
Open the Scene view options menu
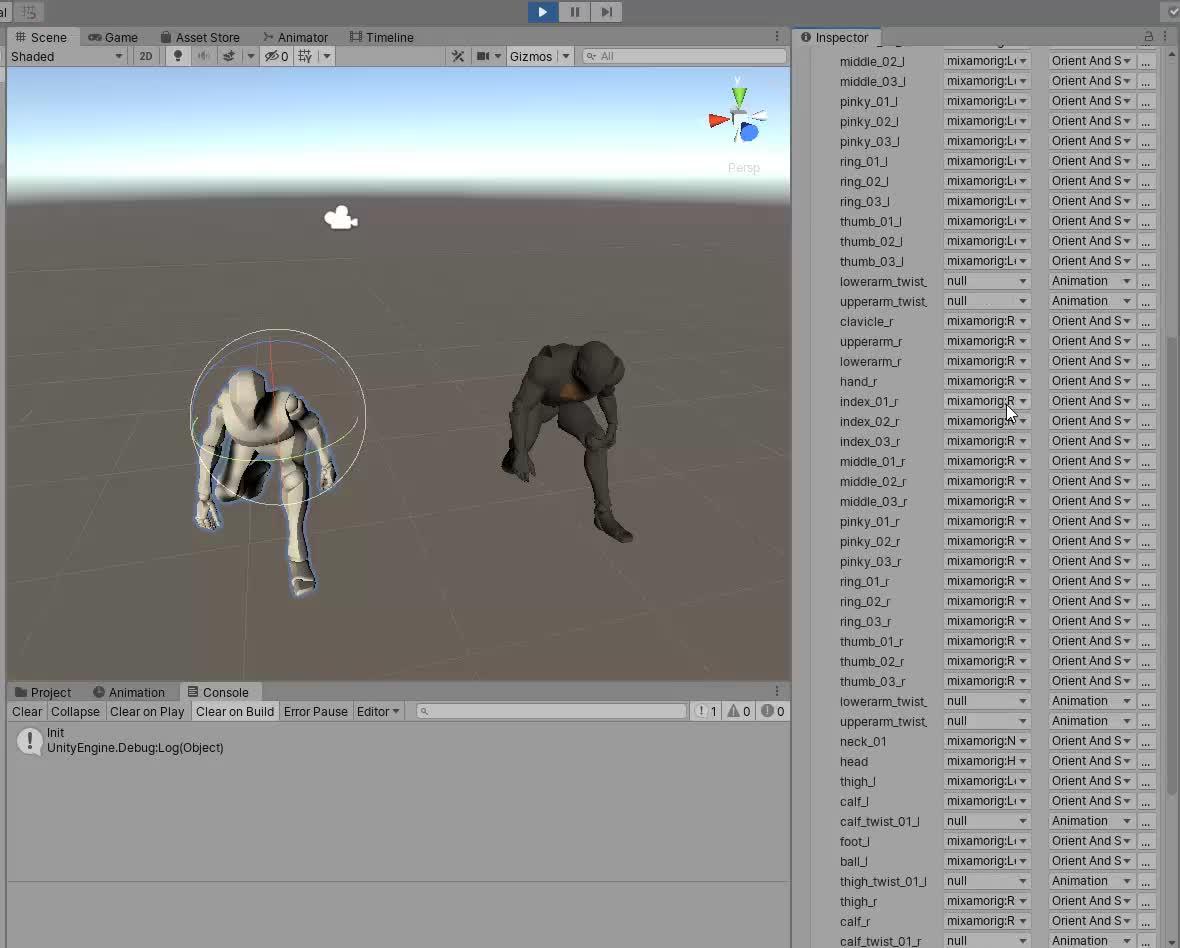pos(777,36)
